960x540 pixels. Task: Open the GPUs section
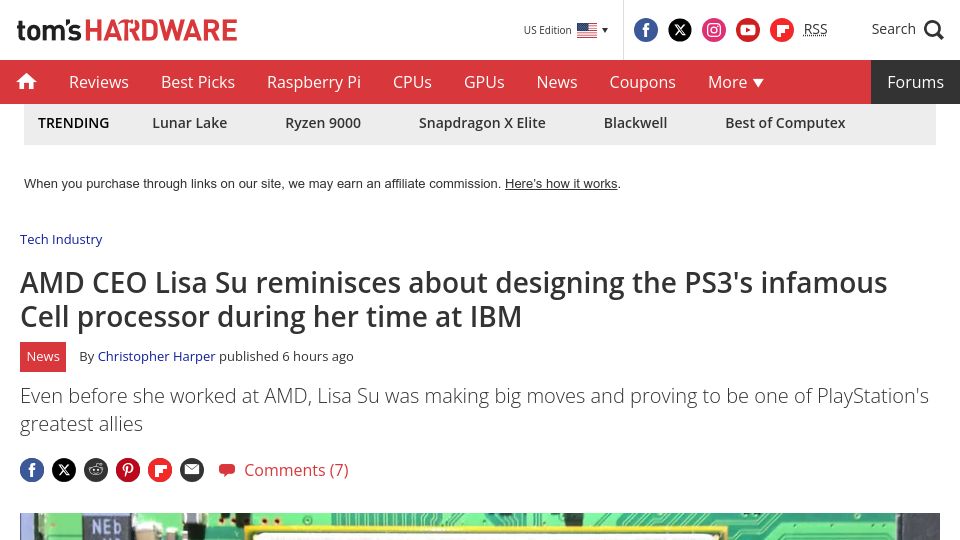(484, 82)
